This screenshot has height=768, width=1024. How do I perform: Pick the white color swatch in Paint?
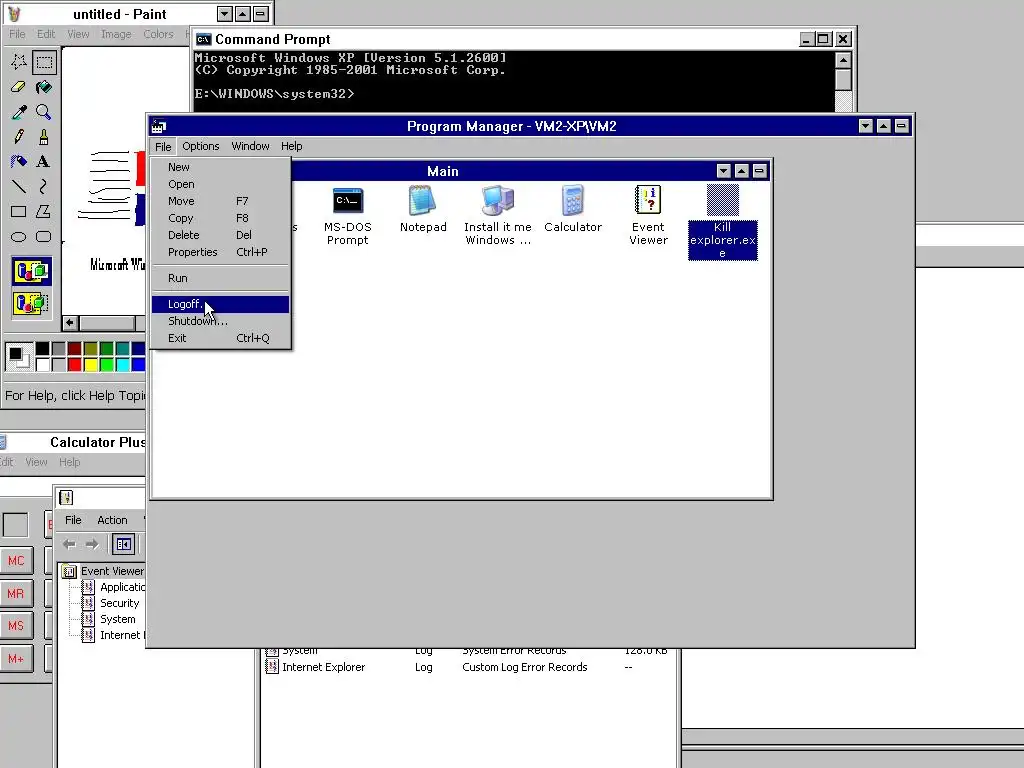coord(42,364)
